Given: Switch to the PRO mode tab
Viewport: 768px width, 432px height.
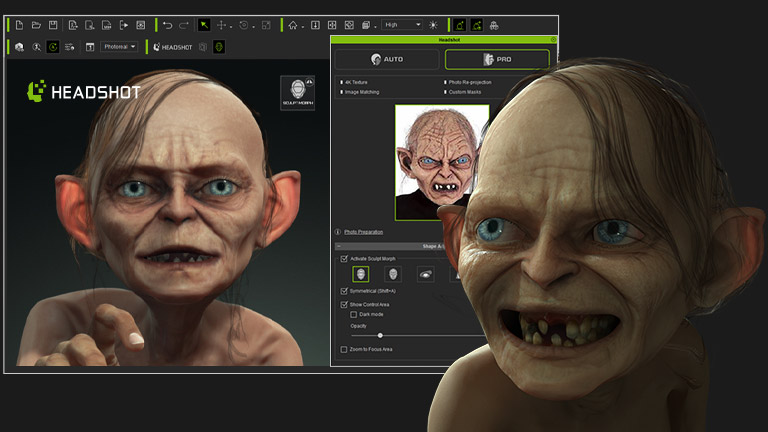Looking at the screenshot, I should tap(497, 59).
